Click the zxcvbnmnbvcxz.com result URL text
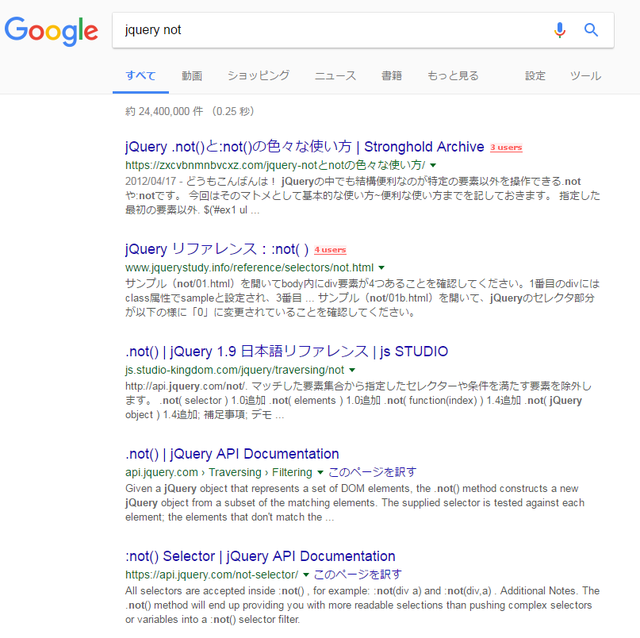Screen dimensions: 640x638 point(275,165)
